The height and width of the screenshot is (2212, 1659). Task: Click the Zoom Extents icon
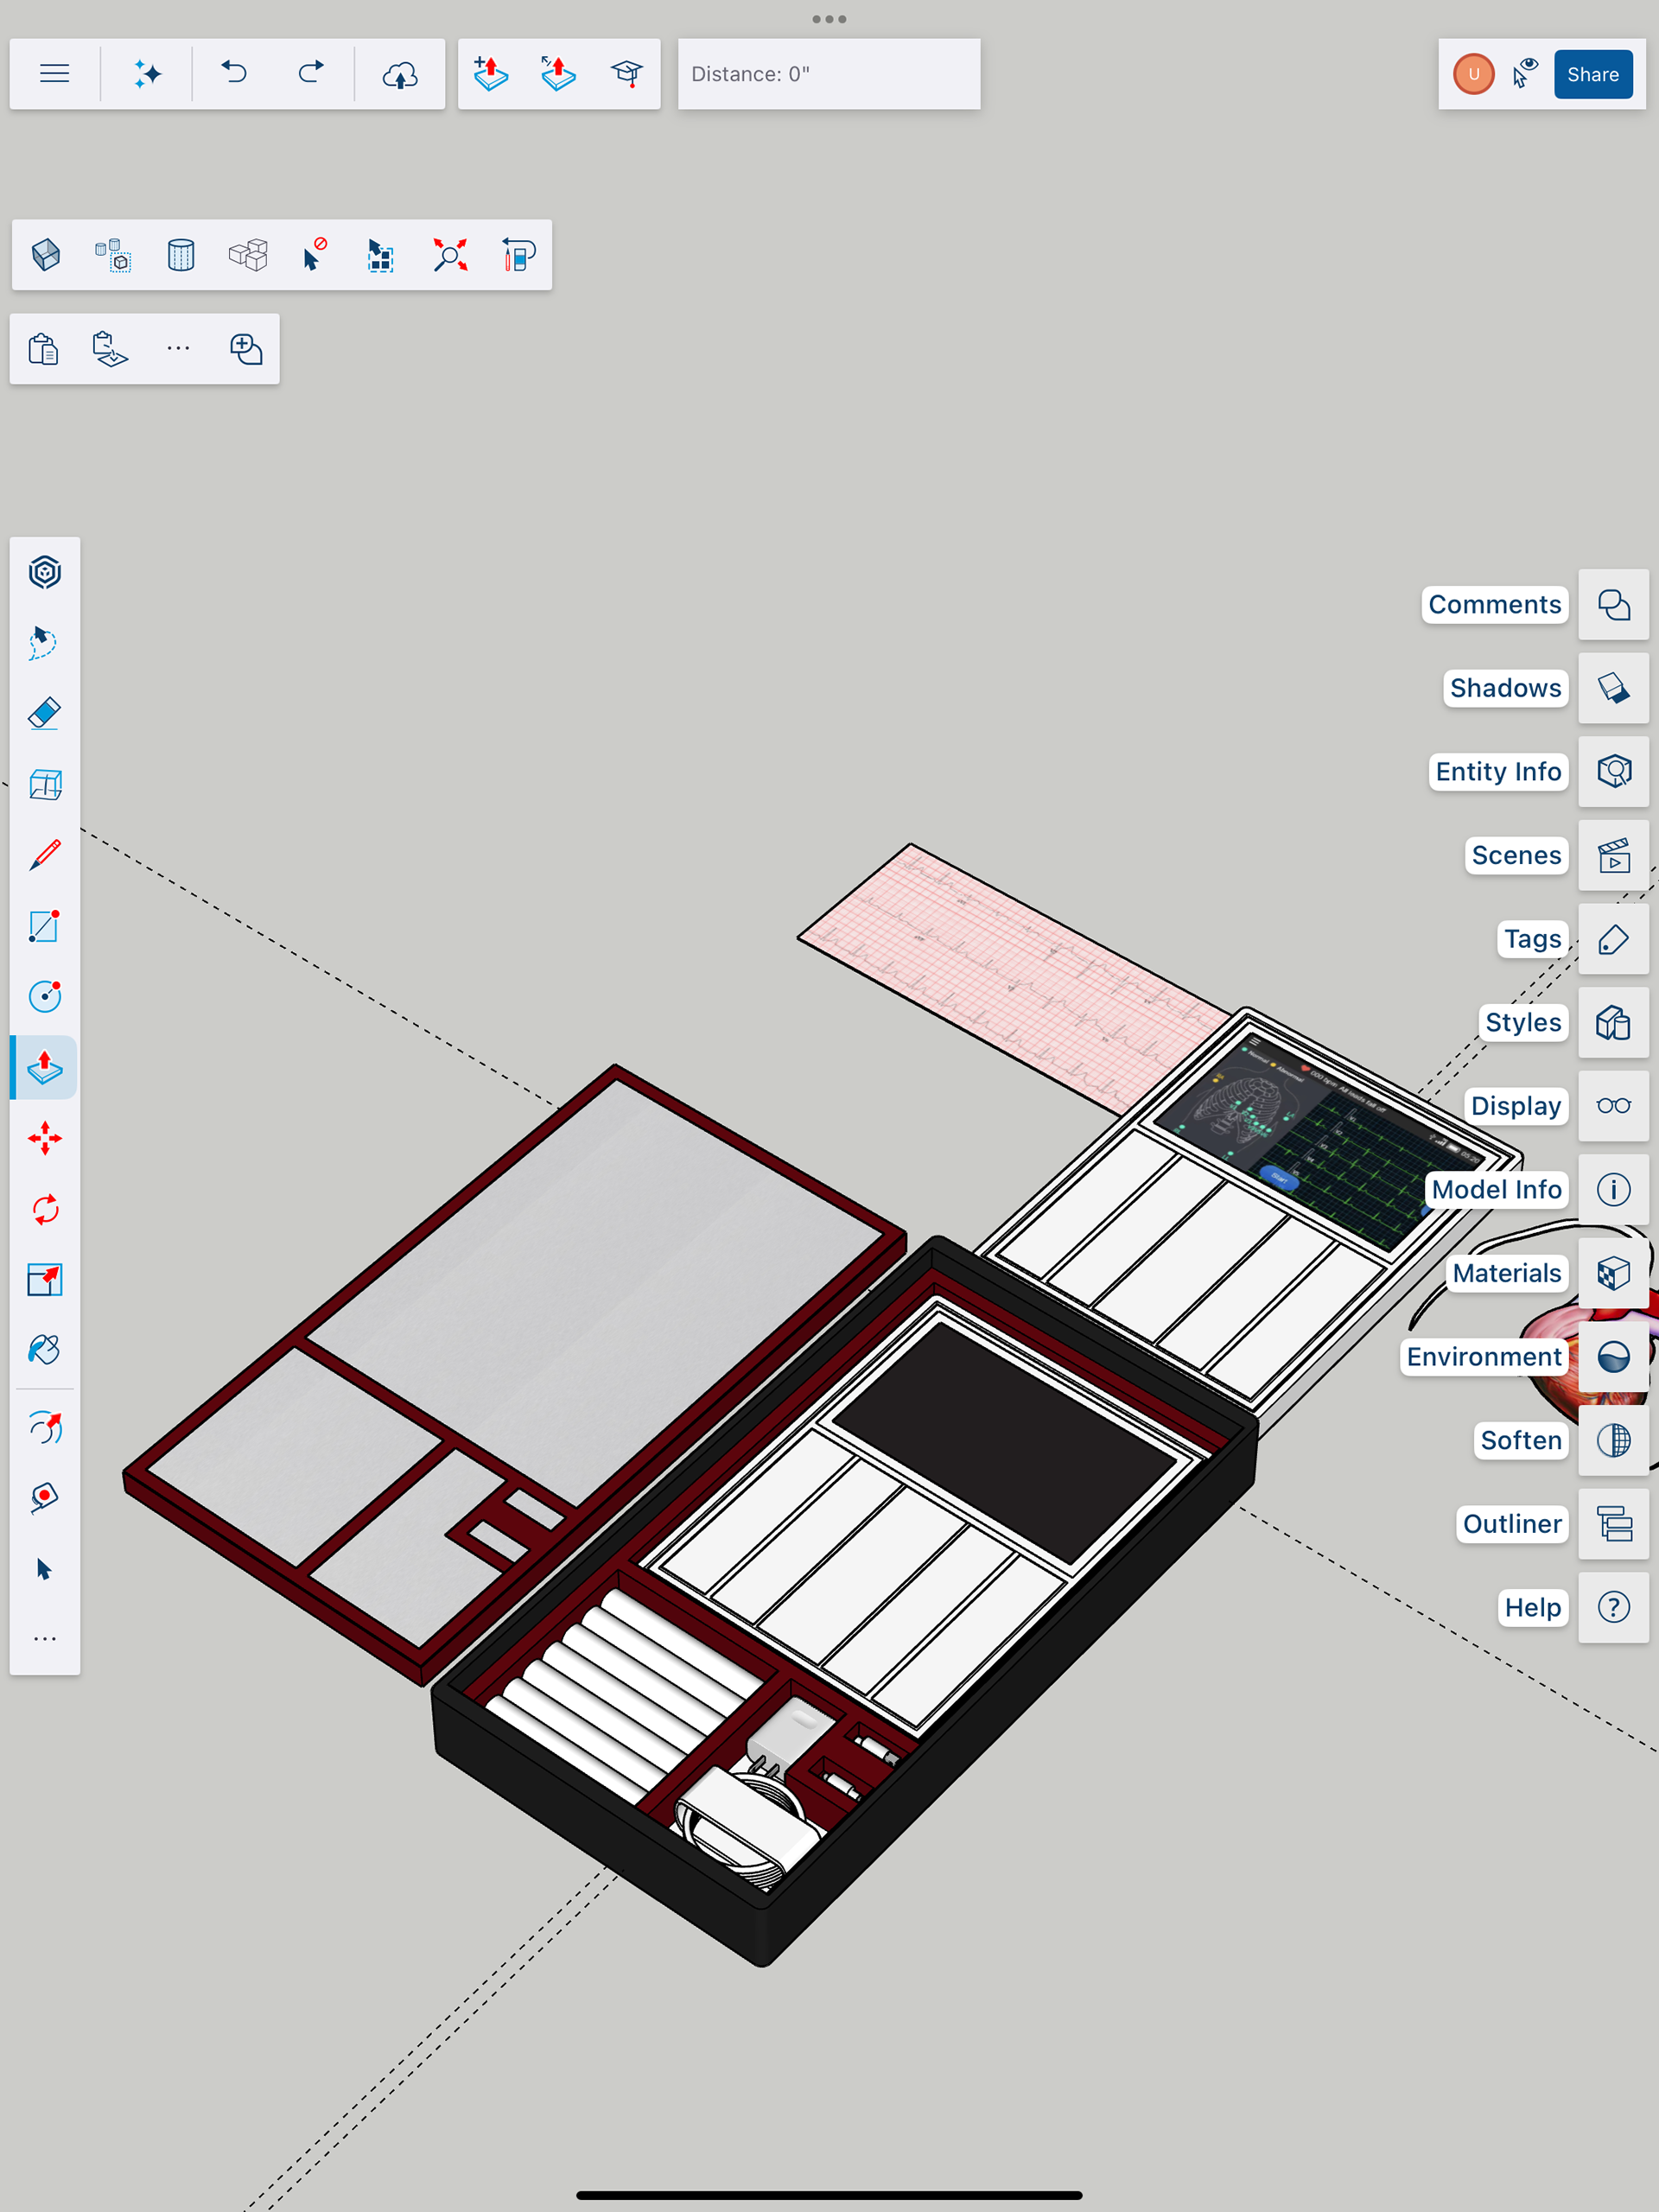[x=450, y=255]
